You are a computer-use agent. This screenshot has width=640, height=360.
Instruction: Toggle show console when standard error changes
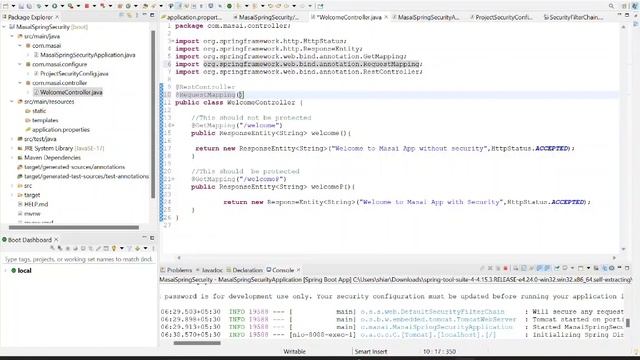(547, 268)
